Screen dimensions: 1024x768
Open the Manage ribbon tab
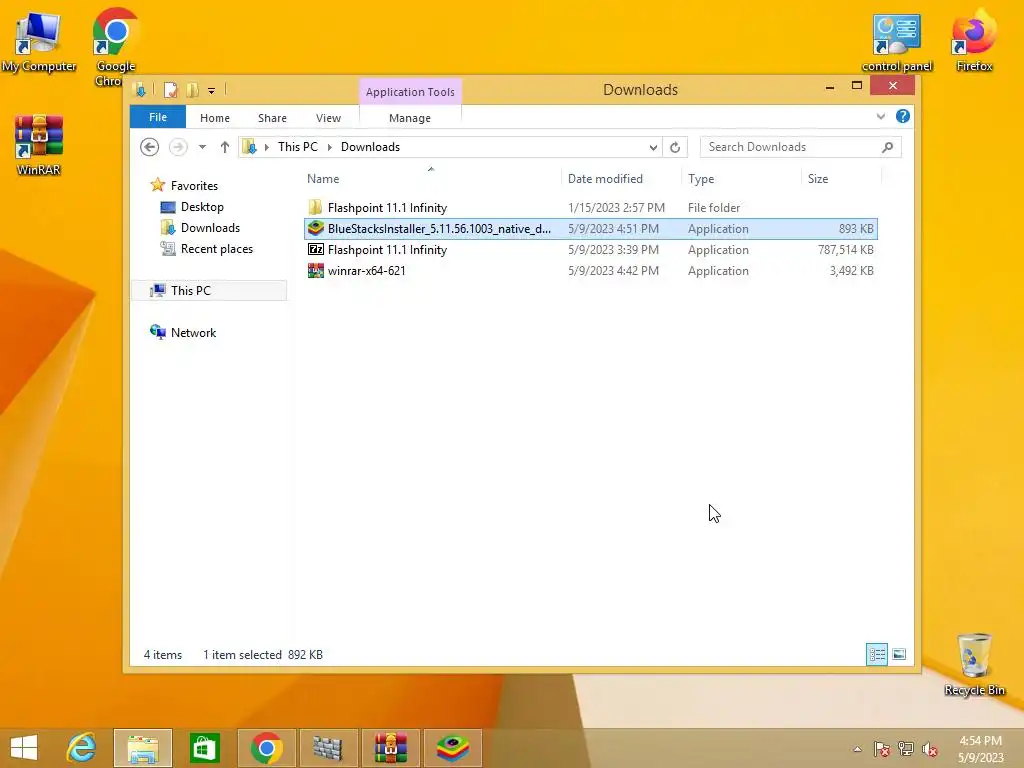[x=409, y=118]
